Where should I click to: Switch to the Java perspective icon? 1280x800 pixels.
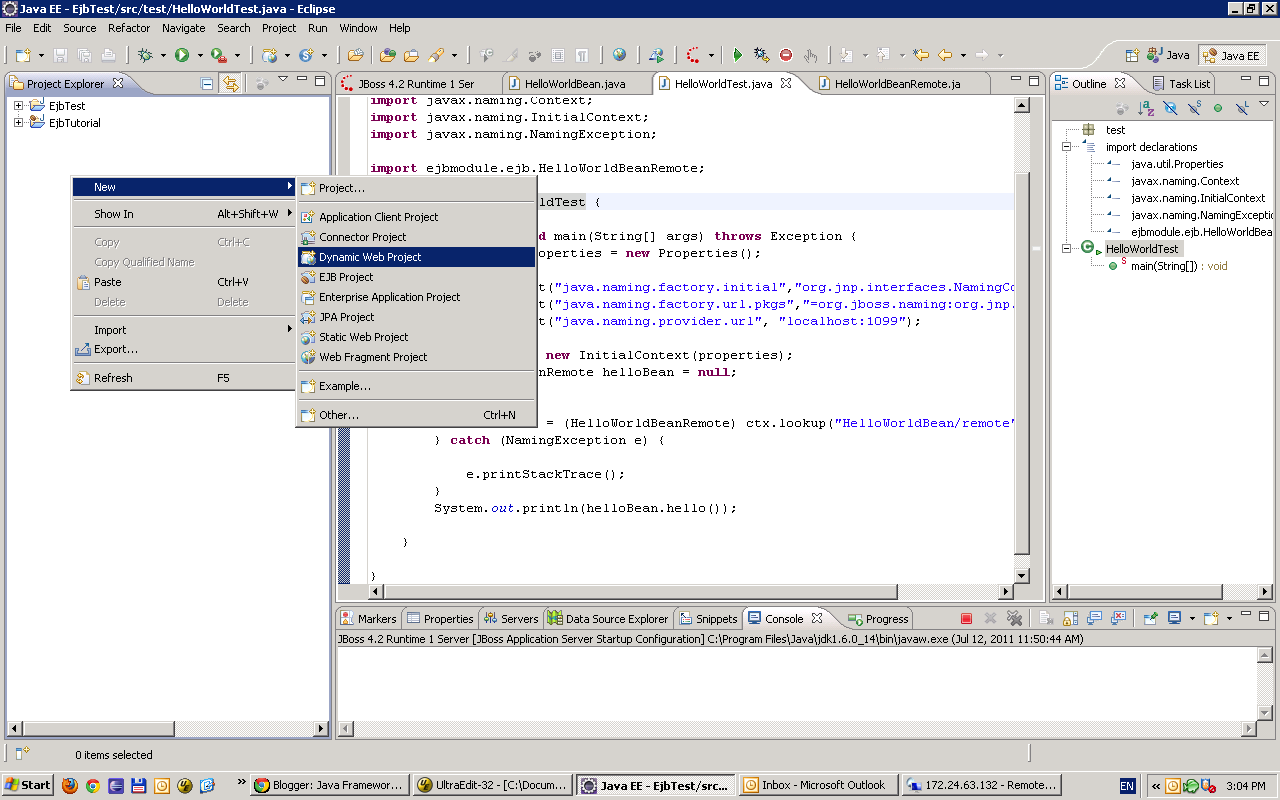[1168, 55]
